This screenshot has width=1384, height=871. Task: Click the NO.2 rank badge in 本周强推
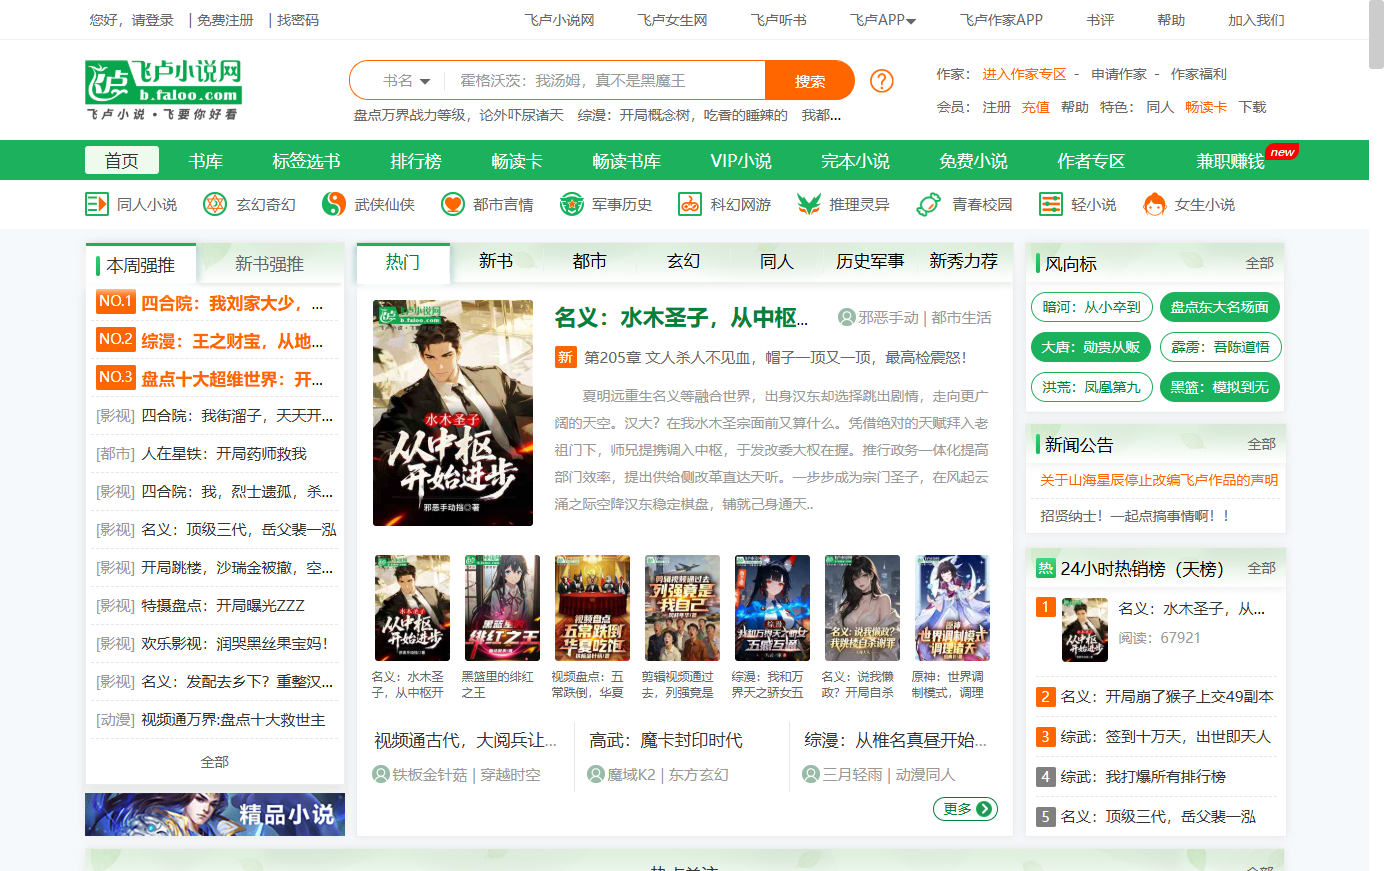click(x=116, y=340)
